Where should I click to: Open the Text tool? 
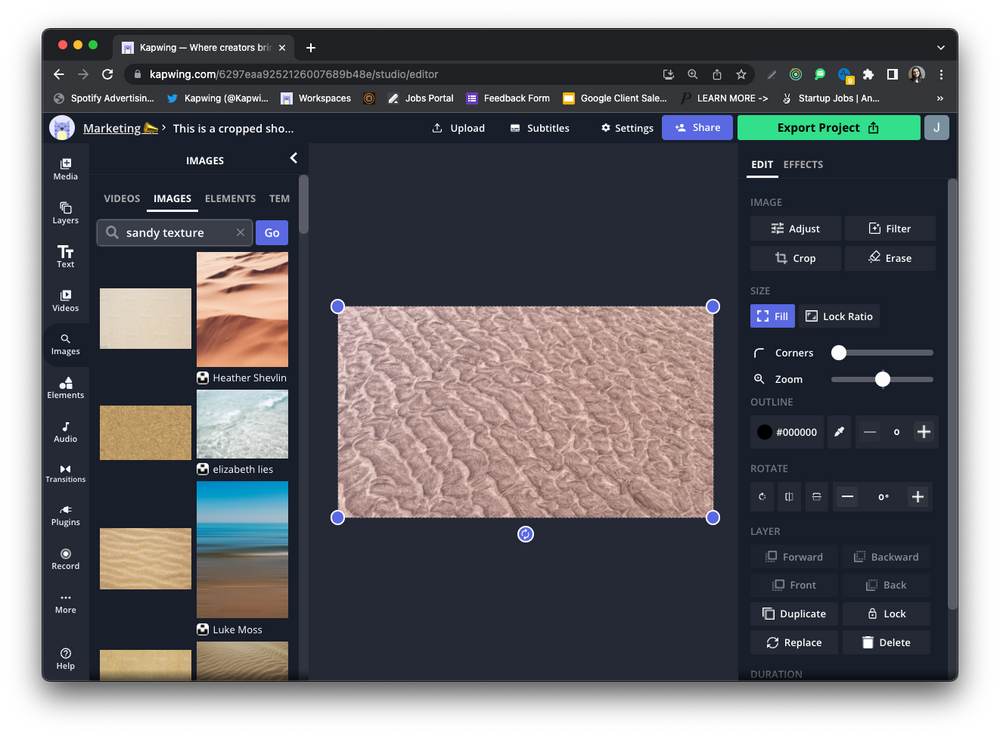click(65, 256)
